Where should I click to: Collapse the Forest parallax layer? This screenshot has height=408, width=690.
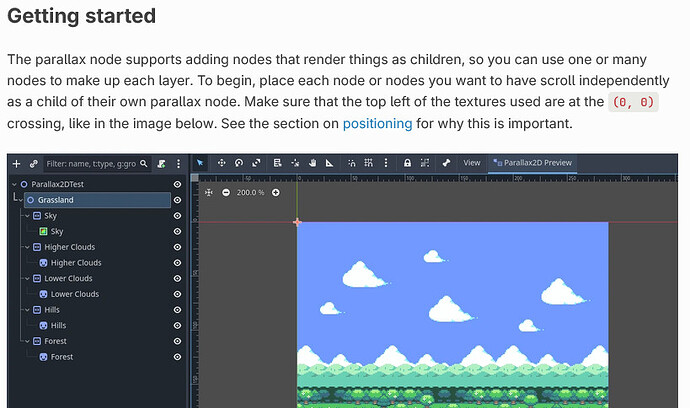click(x=27, y=341)
